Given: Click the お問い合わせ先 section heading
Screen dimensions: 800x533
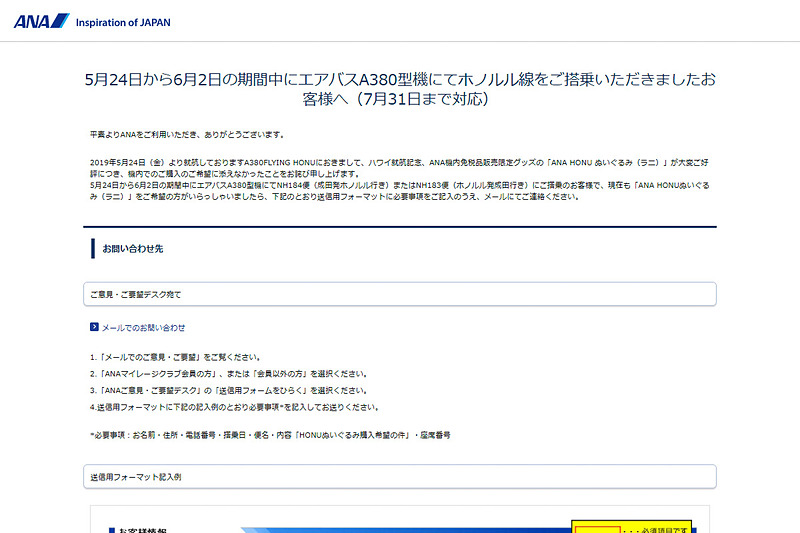Looking at the screenshot, I should point(133,249).
